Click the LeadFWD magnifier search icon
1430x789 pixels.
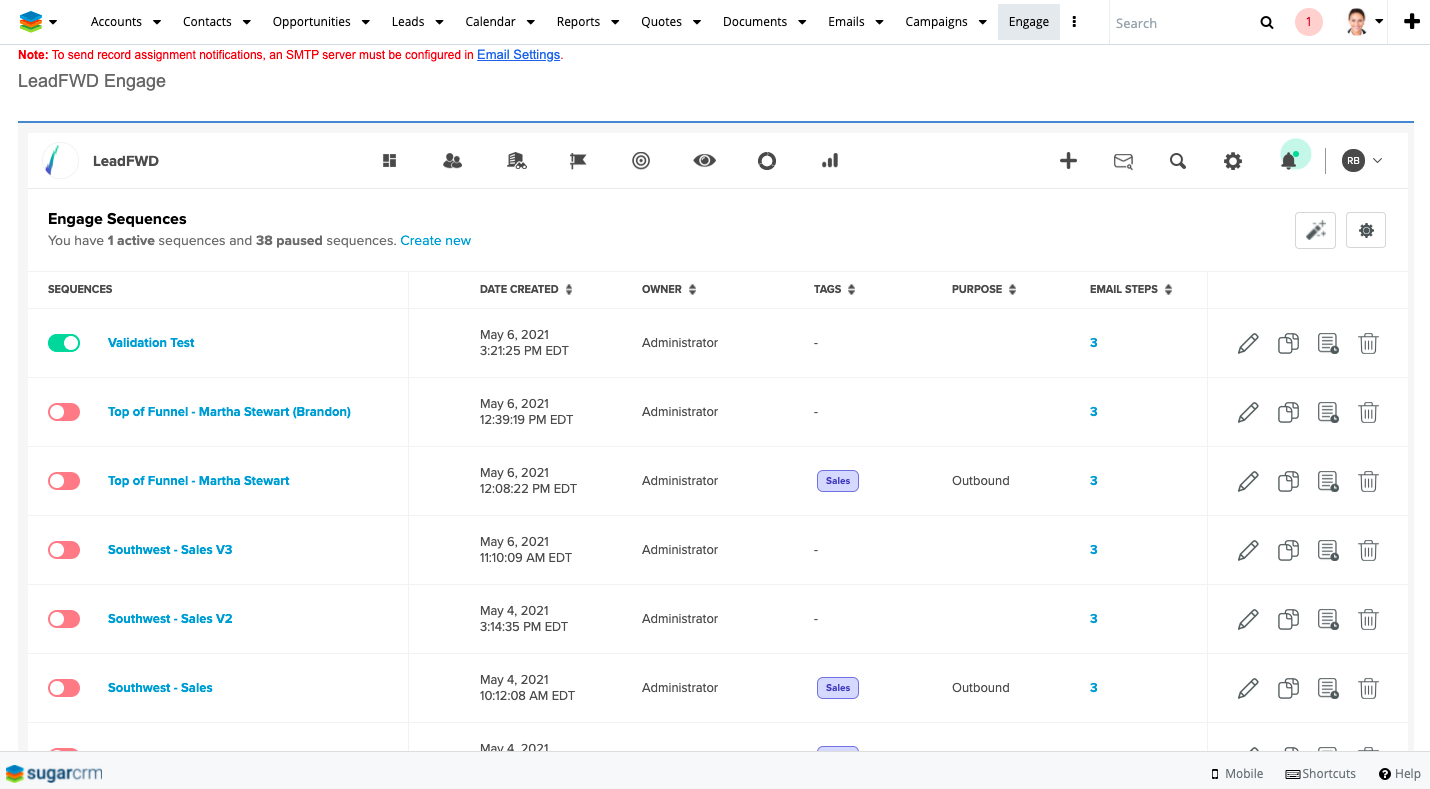1178,160
